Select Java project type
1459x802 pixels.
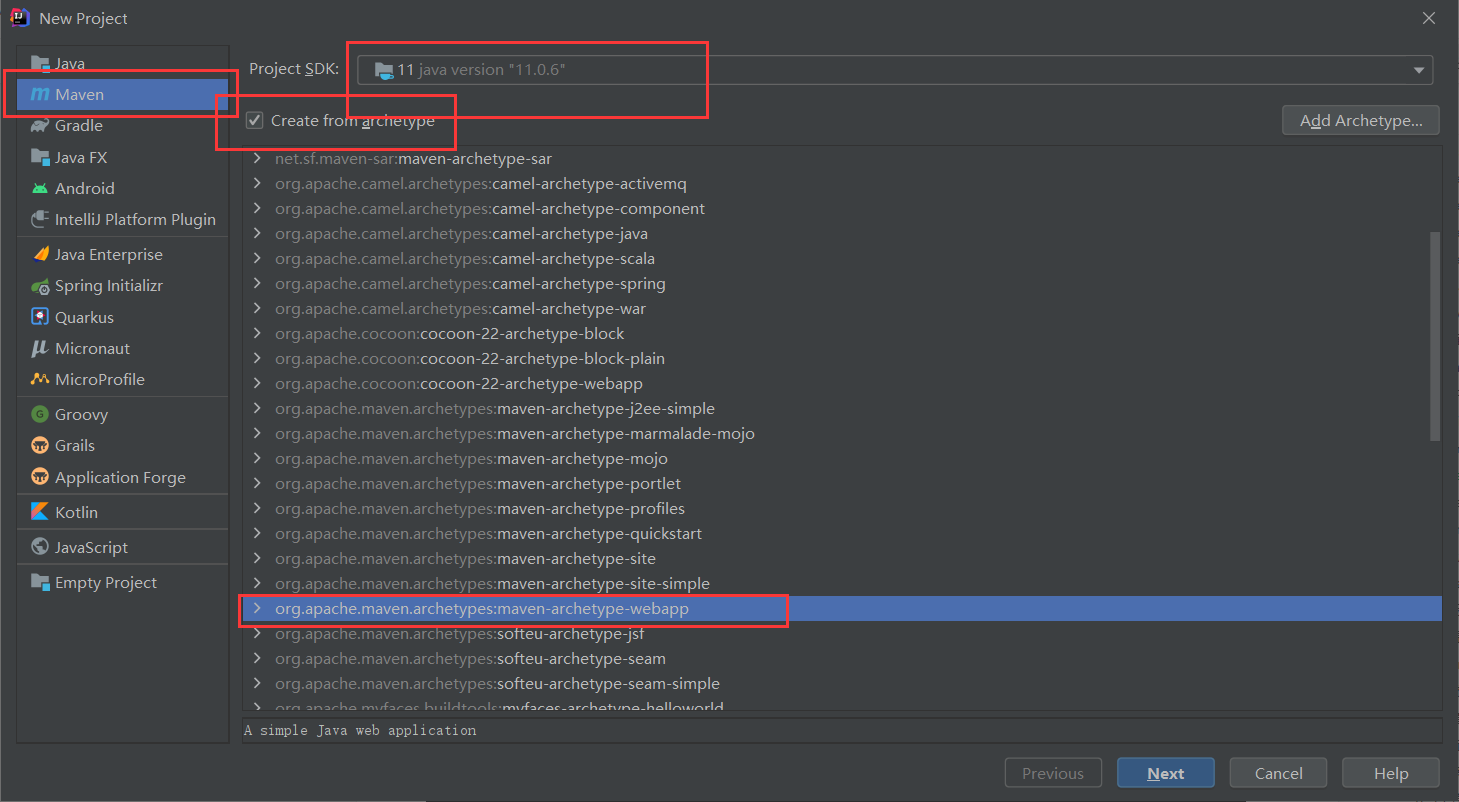pyautogui.click(x=122, y=63)
